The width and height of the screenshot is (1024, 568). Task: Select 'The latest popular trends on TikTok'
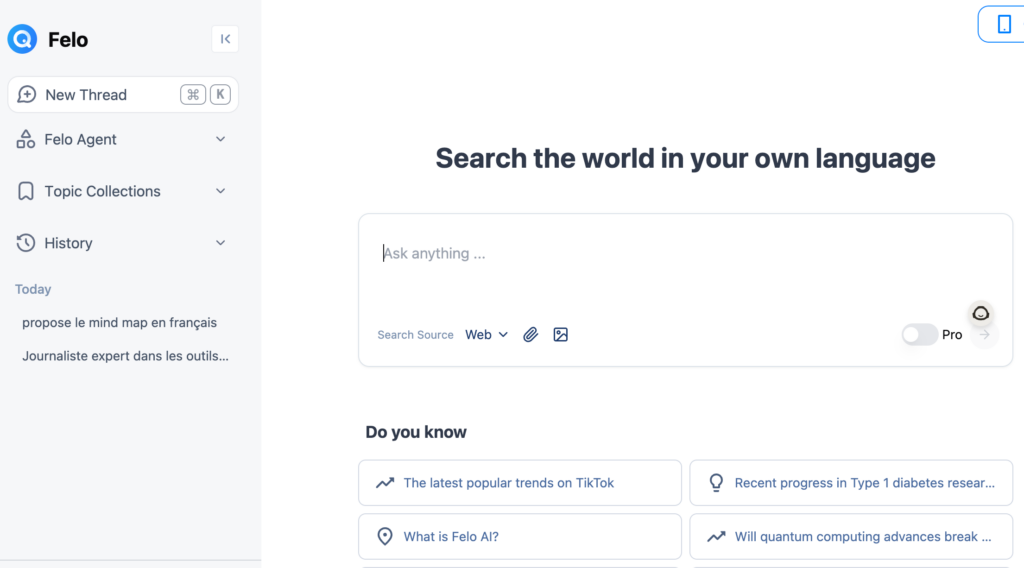520,483
